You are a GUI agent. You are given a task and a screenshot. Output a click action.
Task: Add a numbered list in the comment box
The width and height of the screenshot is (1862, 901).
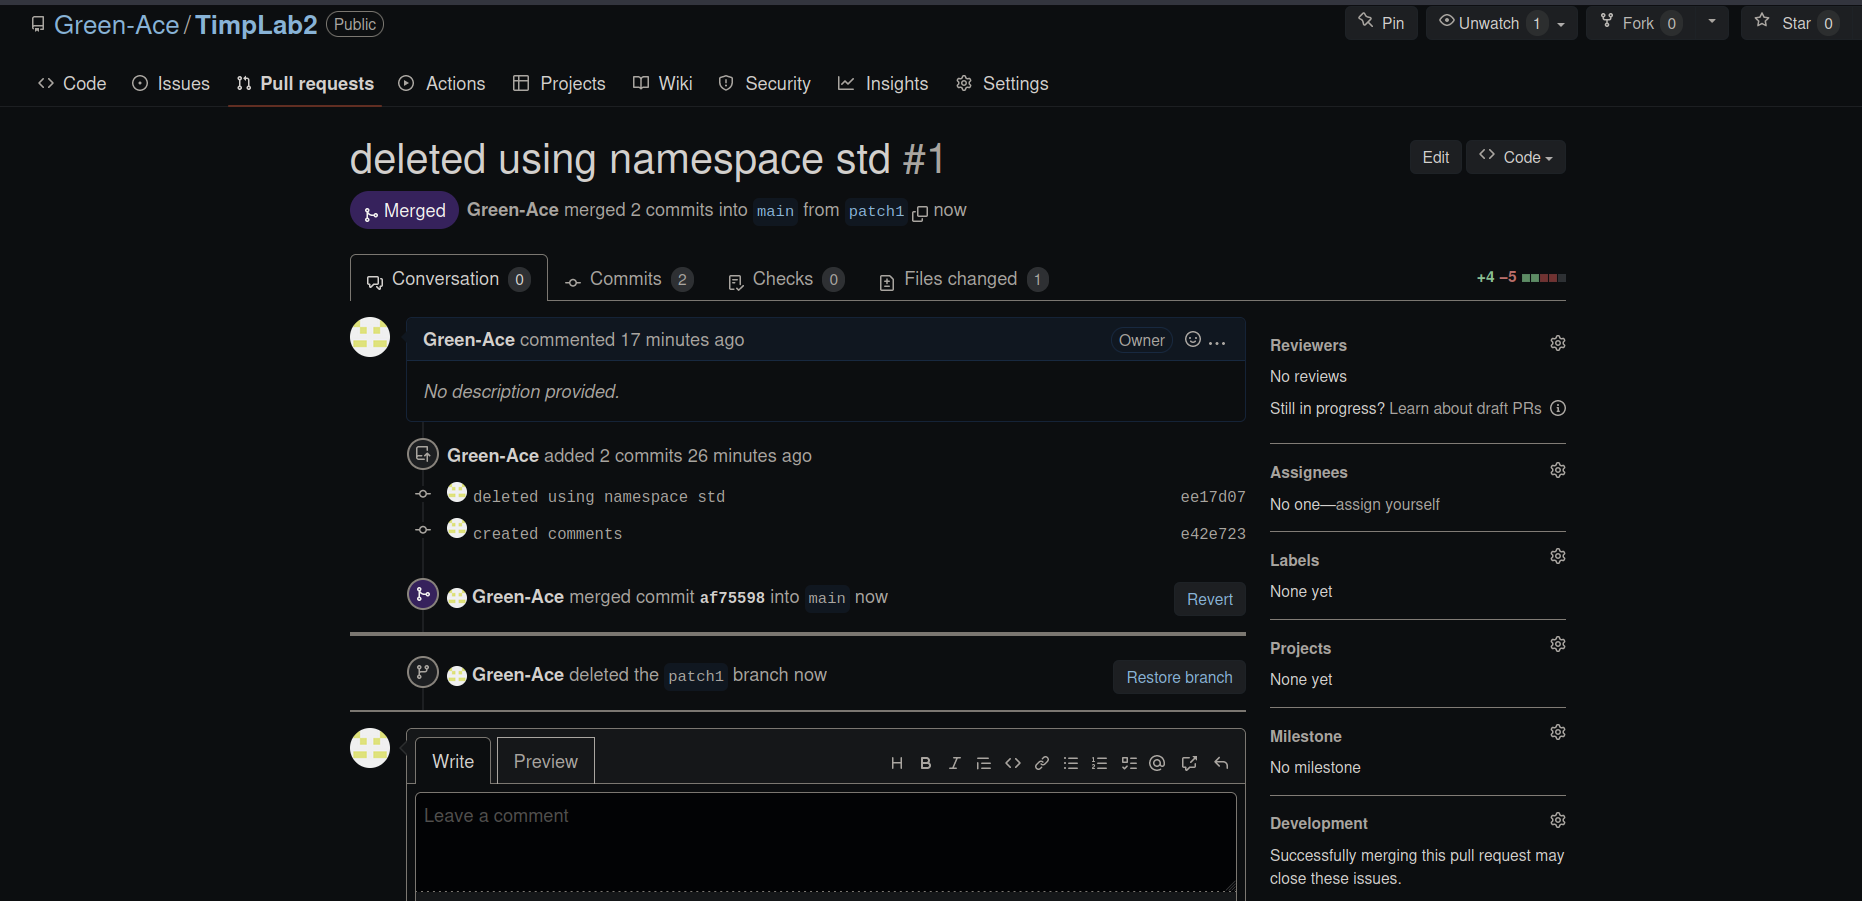point(1099,762)
